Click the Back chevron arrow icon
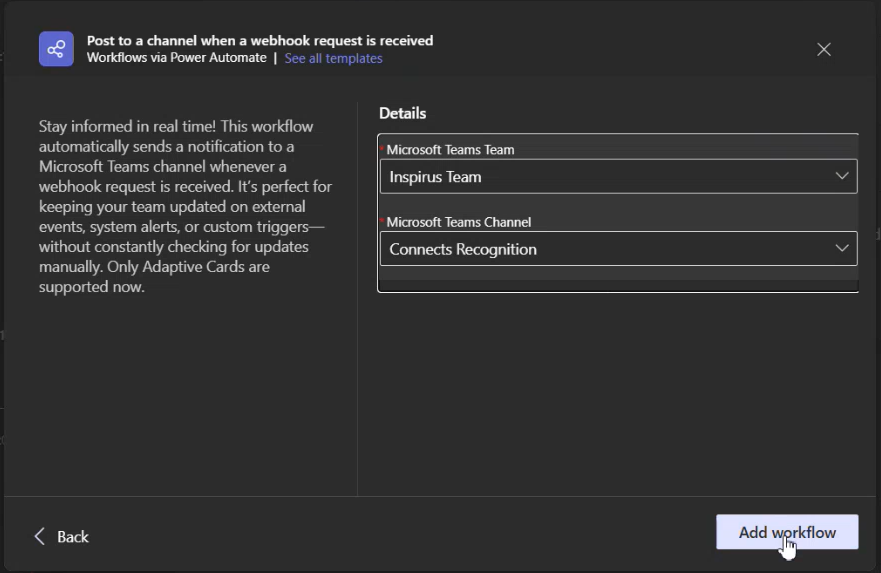 coord(39,536)
